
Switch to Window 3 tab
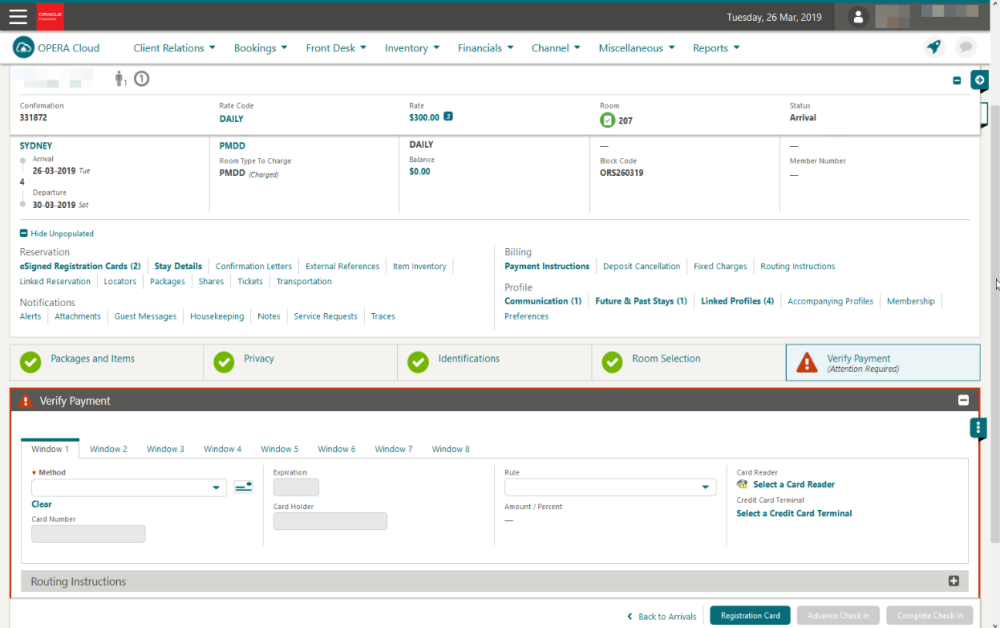pyautogui.click(x=165, y=449)
